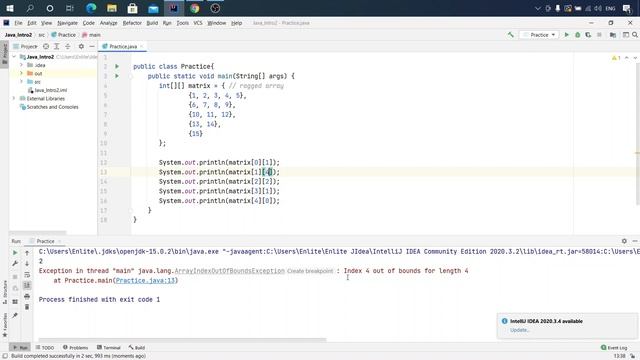
Task: Close the Practice.java editor tab
Action: pos(142,47)
